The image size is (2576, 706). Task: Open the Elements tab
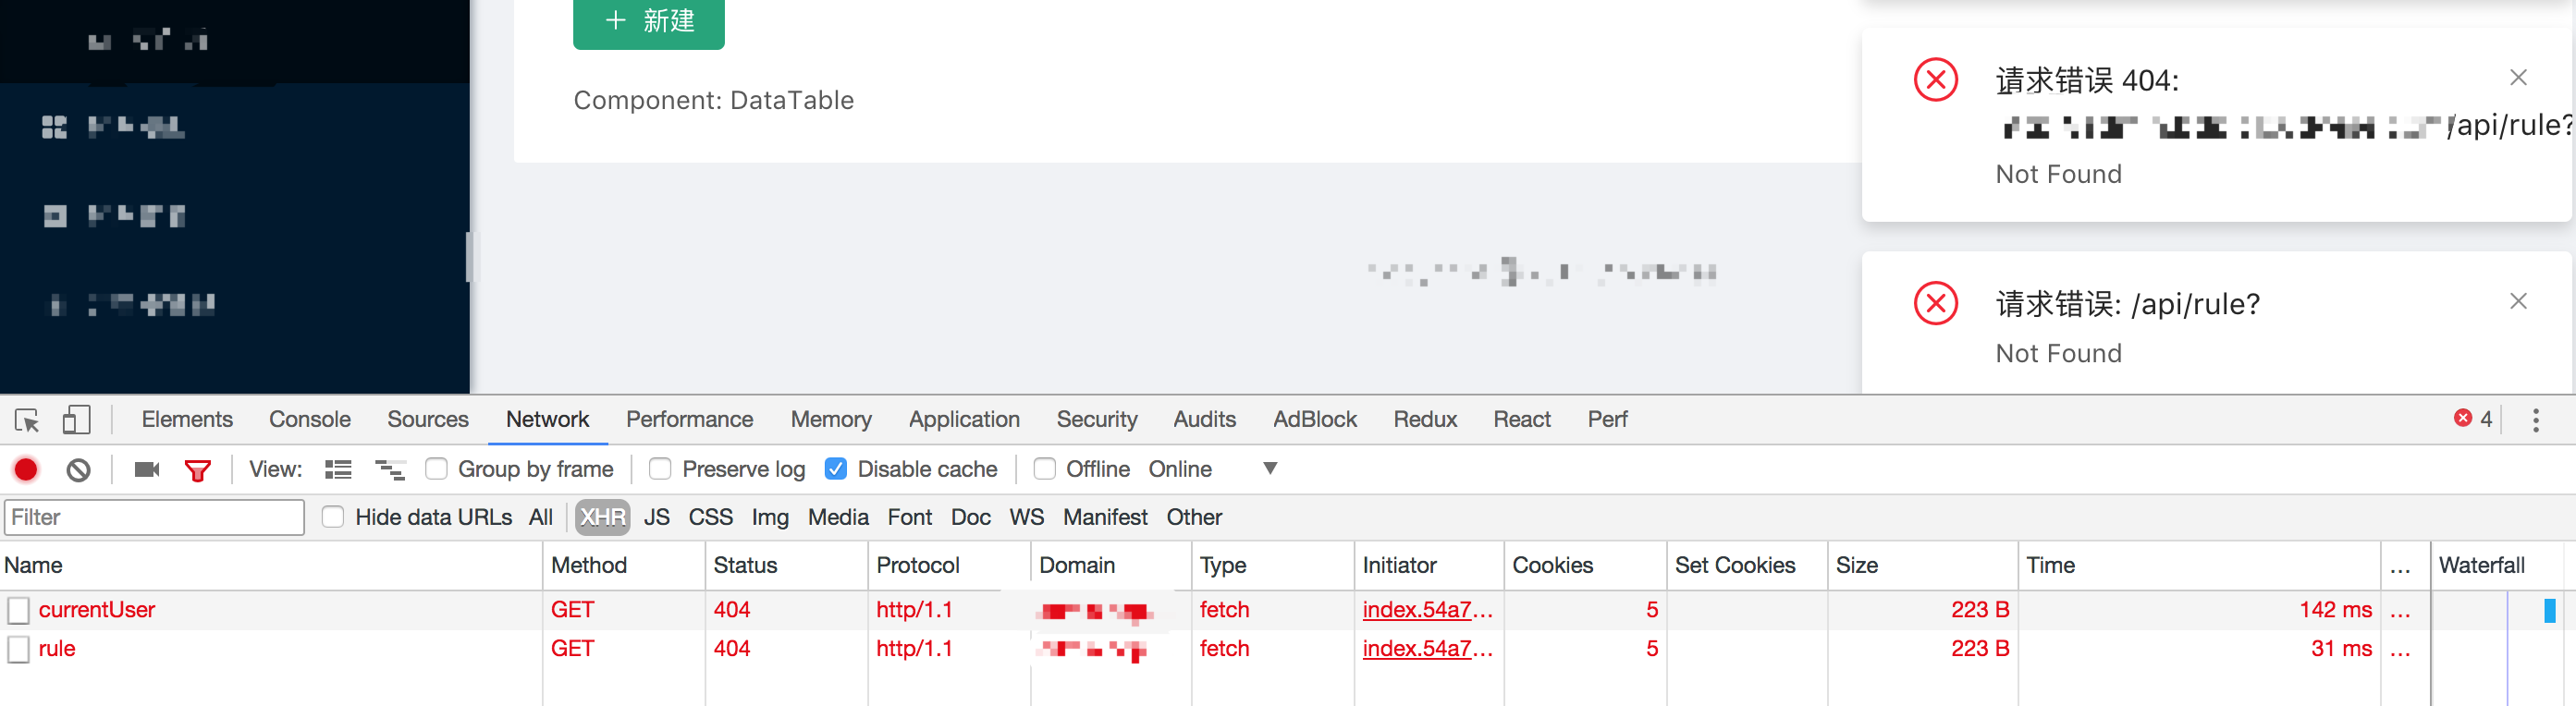click(187, 420)
